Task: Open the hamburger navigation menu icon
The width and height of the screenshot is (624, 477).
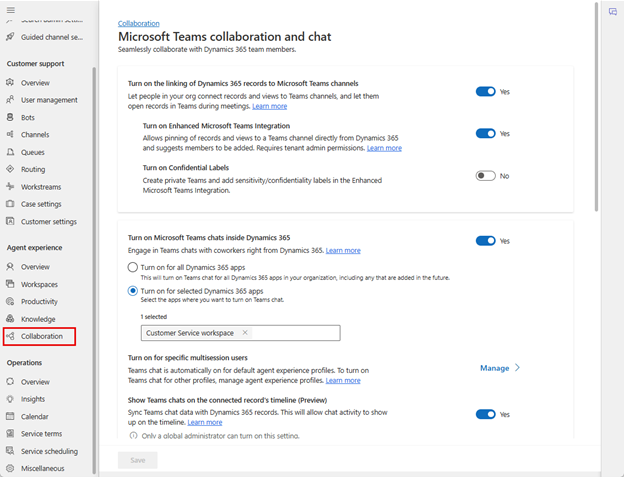Action: (x=11, y=10)
